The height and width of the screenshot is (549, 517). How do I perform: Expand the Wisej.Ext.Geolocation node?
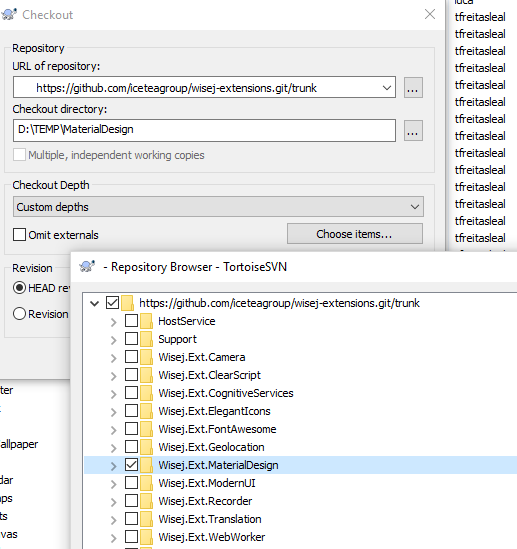click(x=113, y=448)
